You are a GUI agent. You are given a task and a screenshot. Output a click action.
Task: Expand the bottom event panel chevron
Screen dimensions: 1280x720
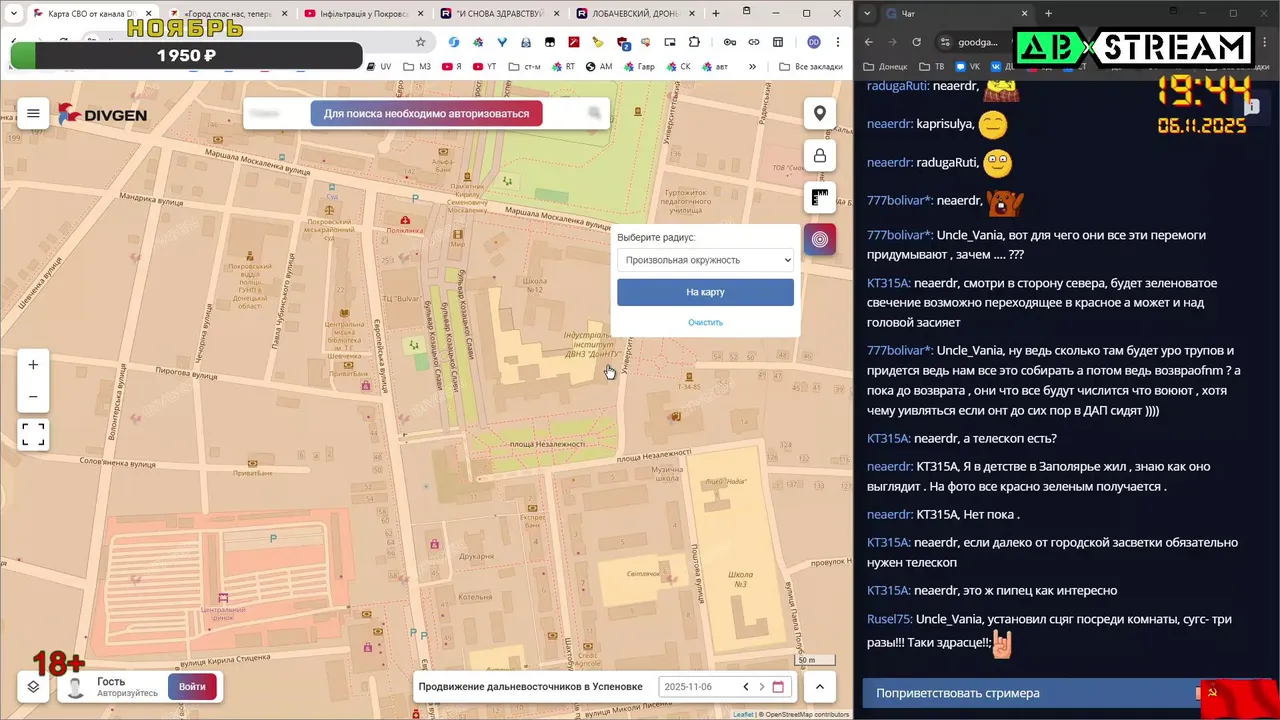(x=820, y=686)
